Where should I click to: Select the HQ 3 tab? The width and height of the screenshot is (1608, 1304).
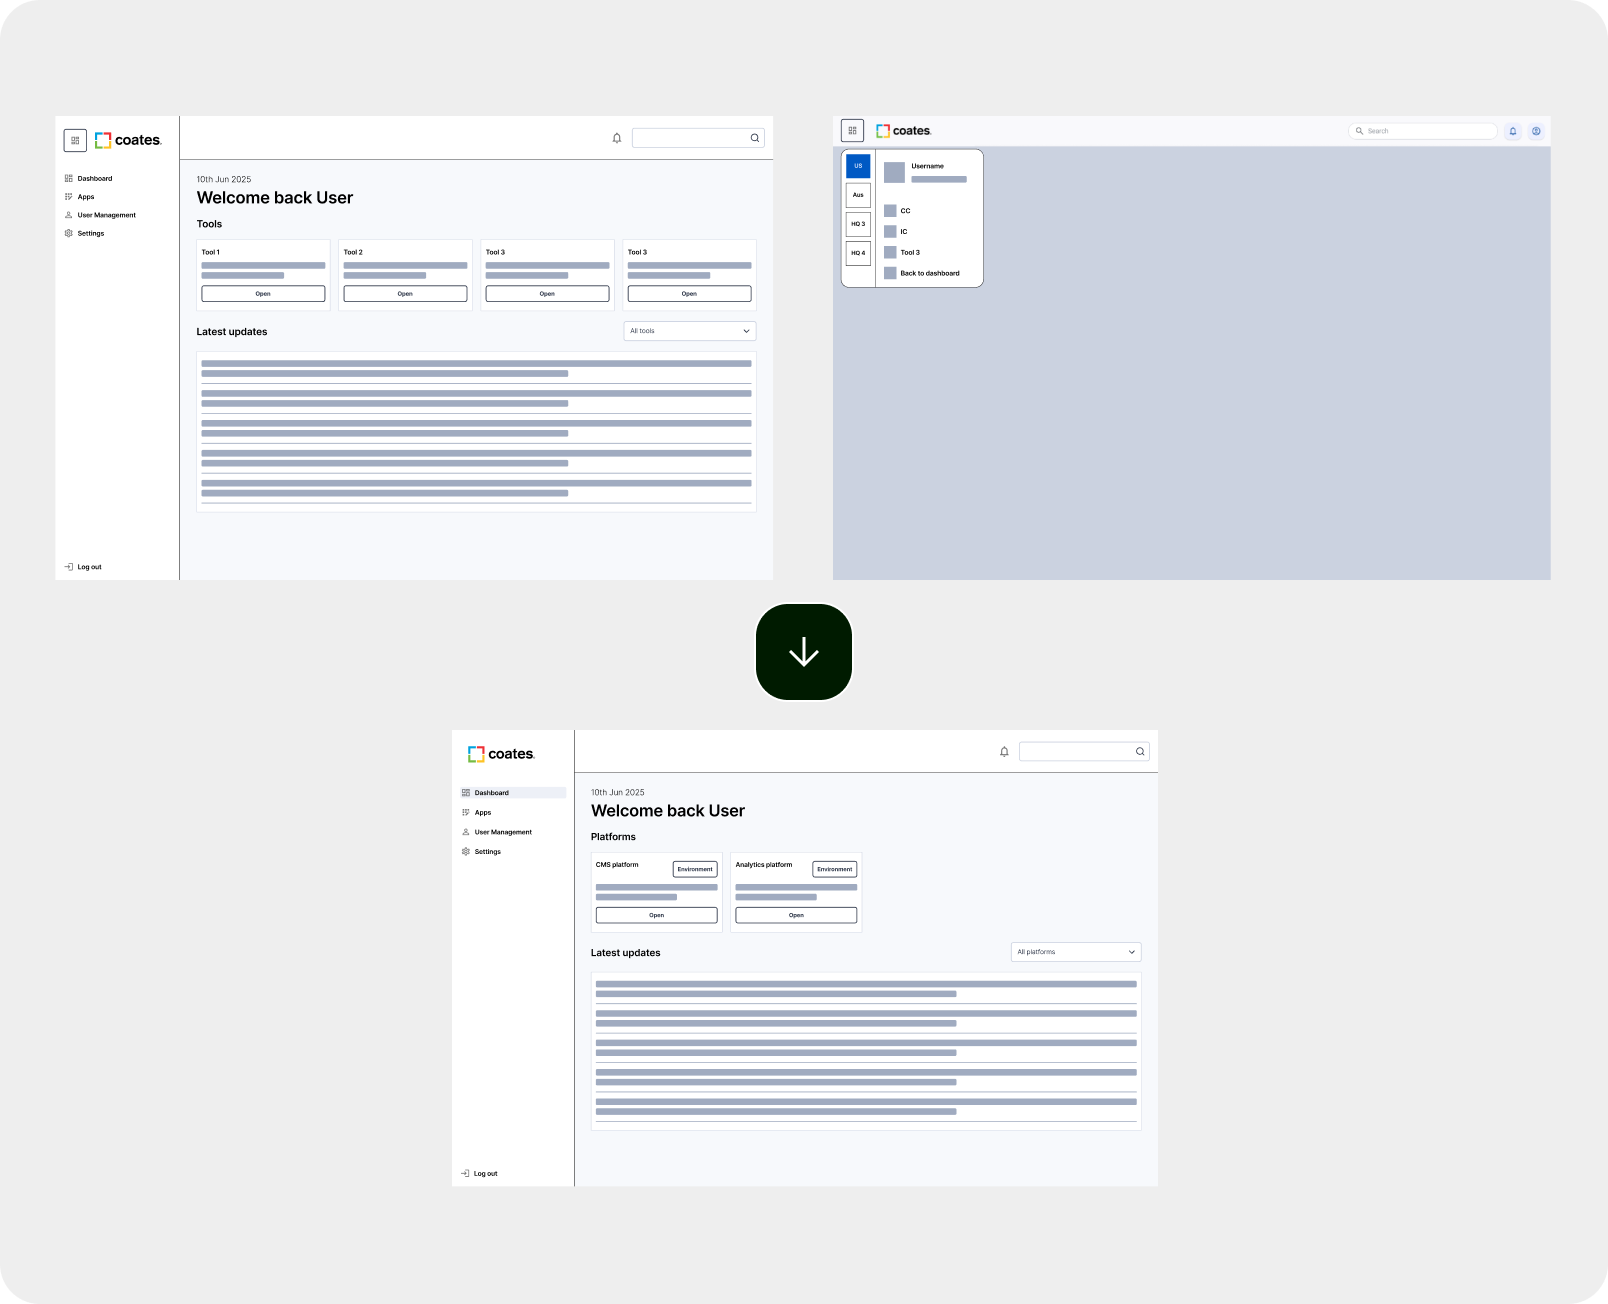click(858, 224)
